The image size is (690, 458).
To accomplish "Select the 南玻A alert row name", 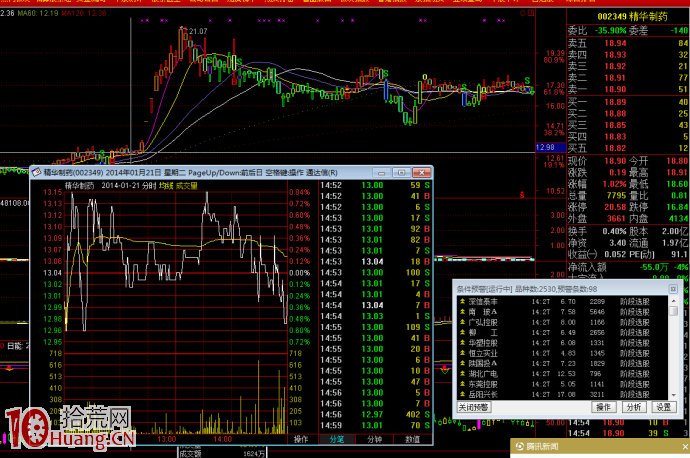I will [483, 312].
